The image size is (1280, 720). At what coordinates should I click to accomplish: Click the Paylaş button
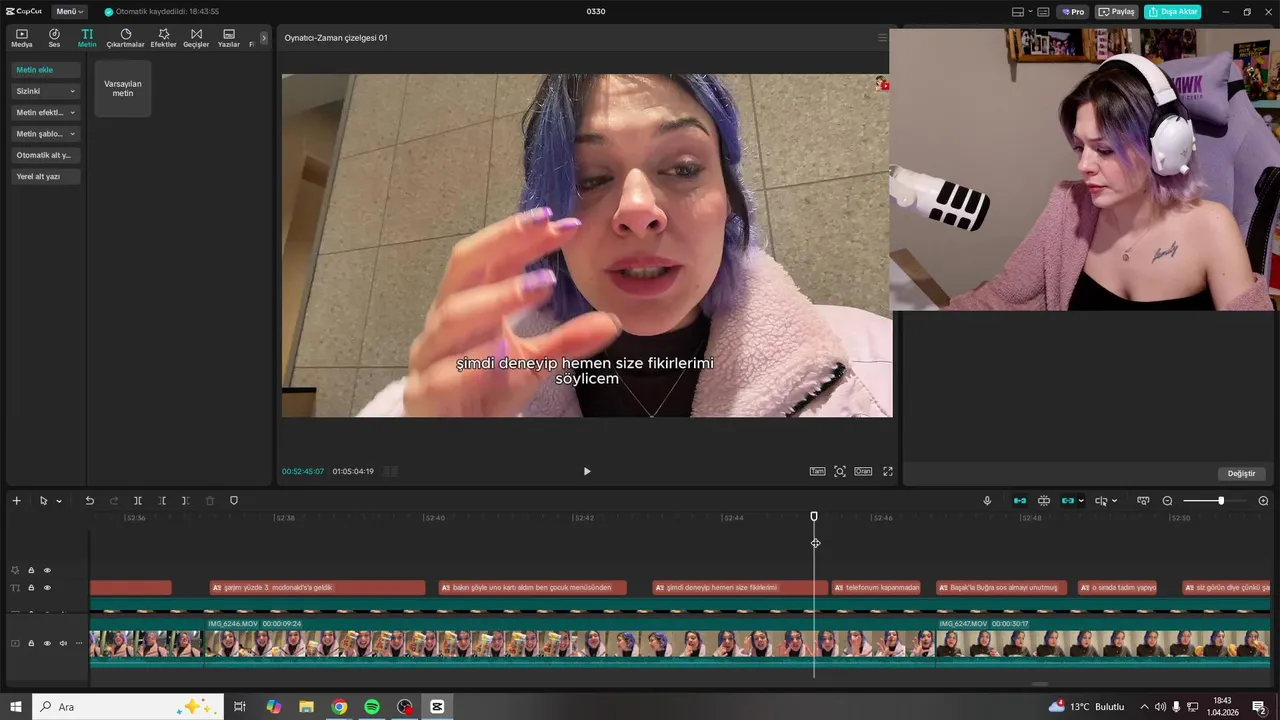(x=1117, y=12)
